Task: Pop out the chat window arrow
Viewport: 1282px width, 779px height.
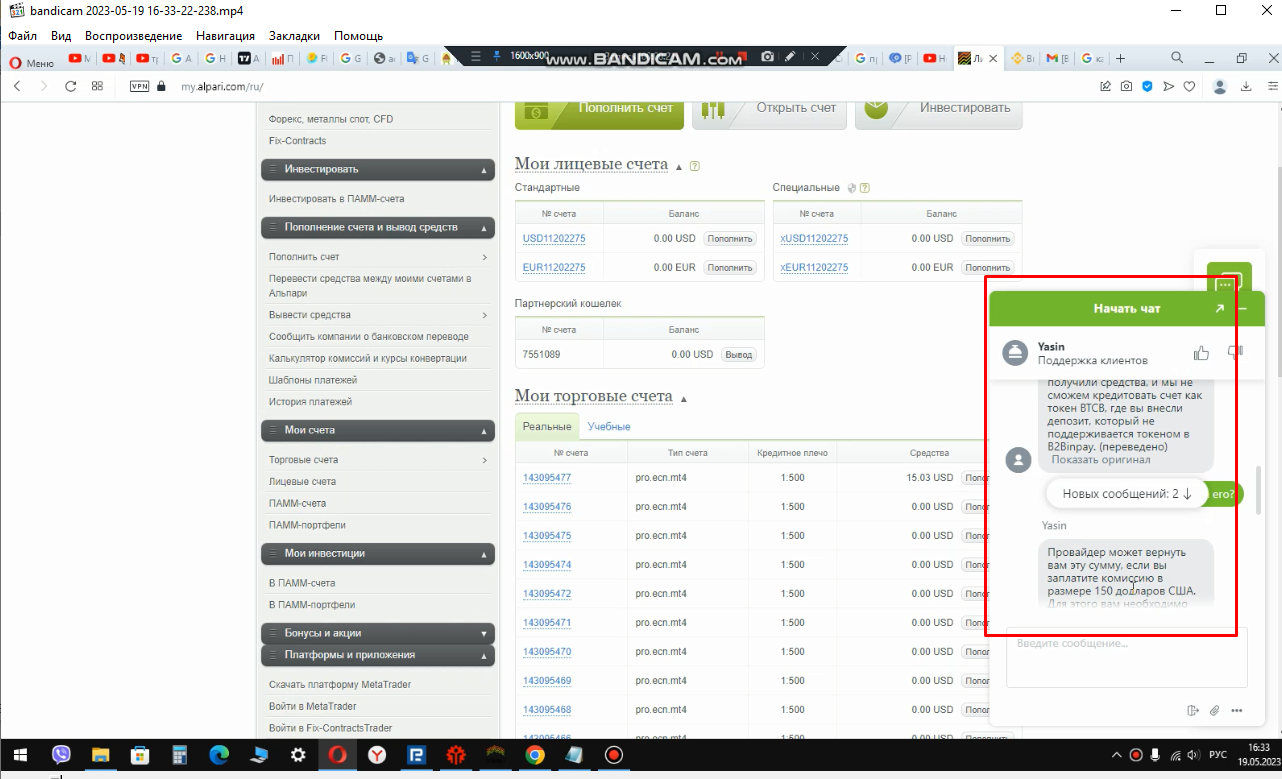Action: click(1219, 308)
